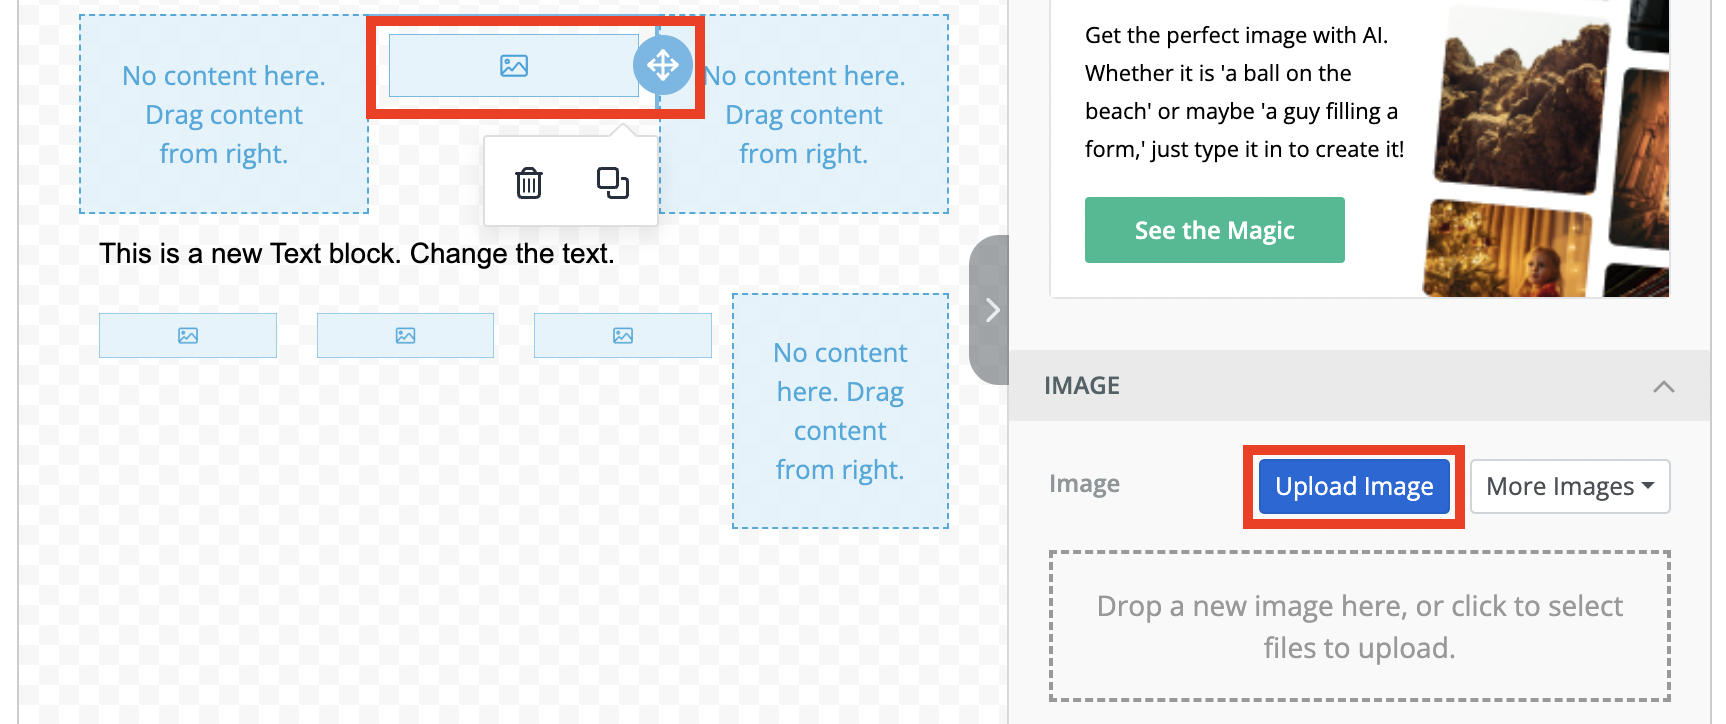This screenshot has height=724, width=1726.
Task: Click the duplicate block icon
Action: coord(612,183)
